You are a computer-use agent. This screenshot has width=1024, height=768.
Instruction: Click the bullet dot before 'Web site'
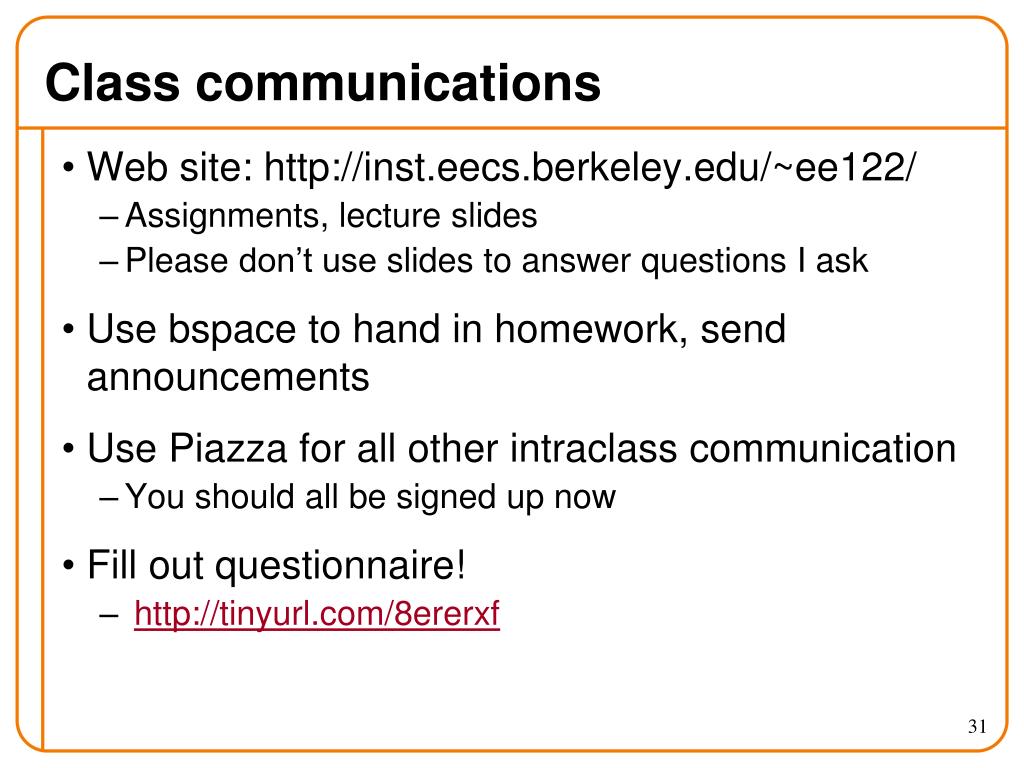click(69, 168)
